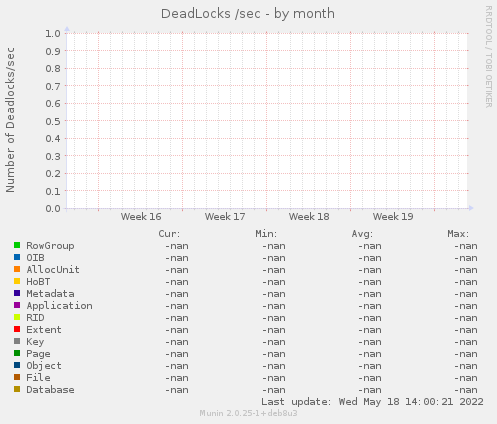Click RowGroup's Cur -nan value
497x424 pixels.
click(x=177, y=246)
